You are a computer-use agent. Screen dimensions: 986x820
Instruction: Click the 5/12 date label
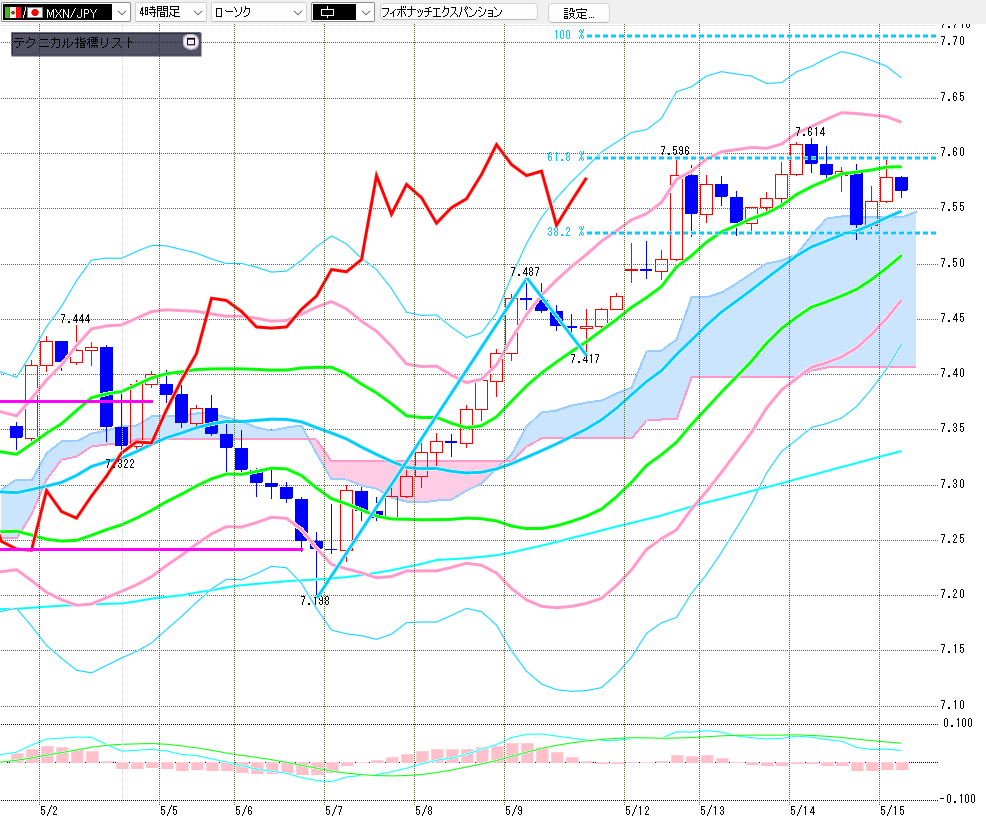coord(637,811)
